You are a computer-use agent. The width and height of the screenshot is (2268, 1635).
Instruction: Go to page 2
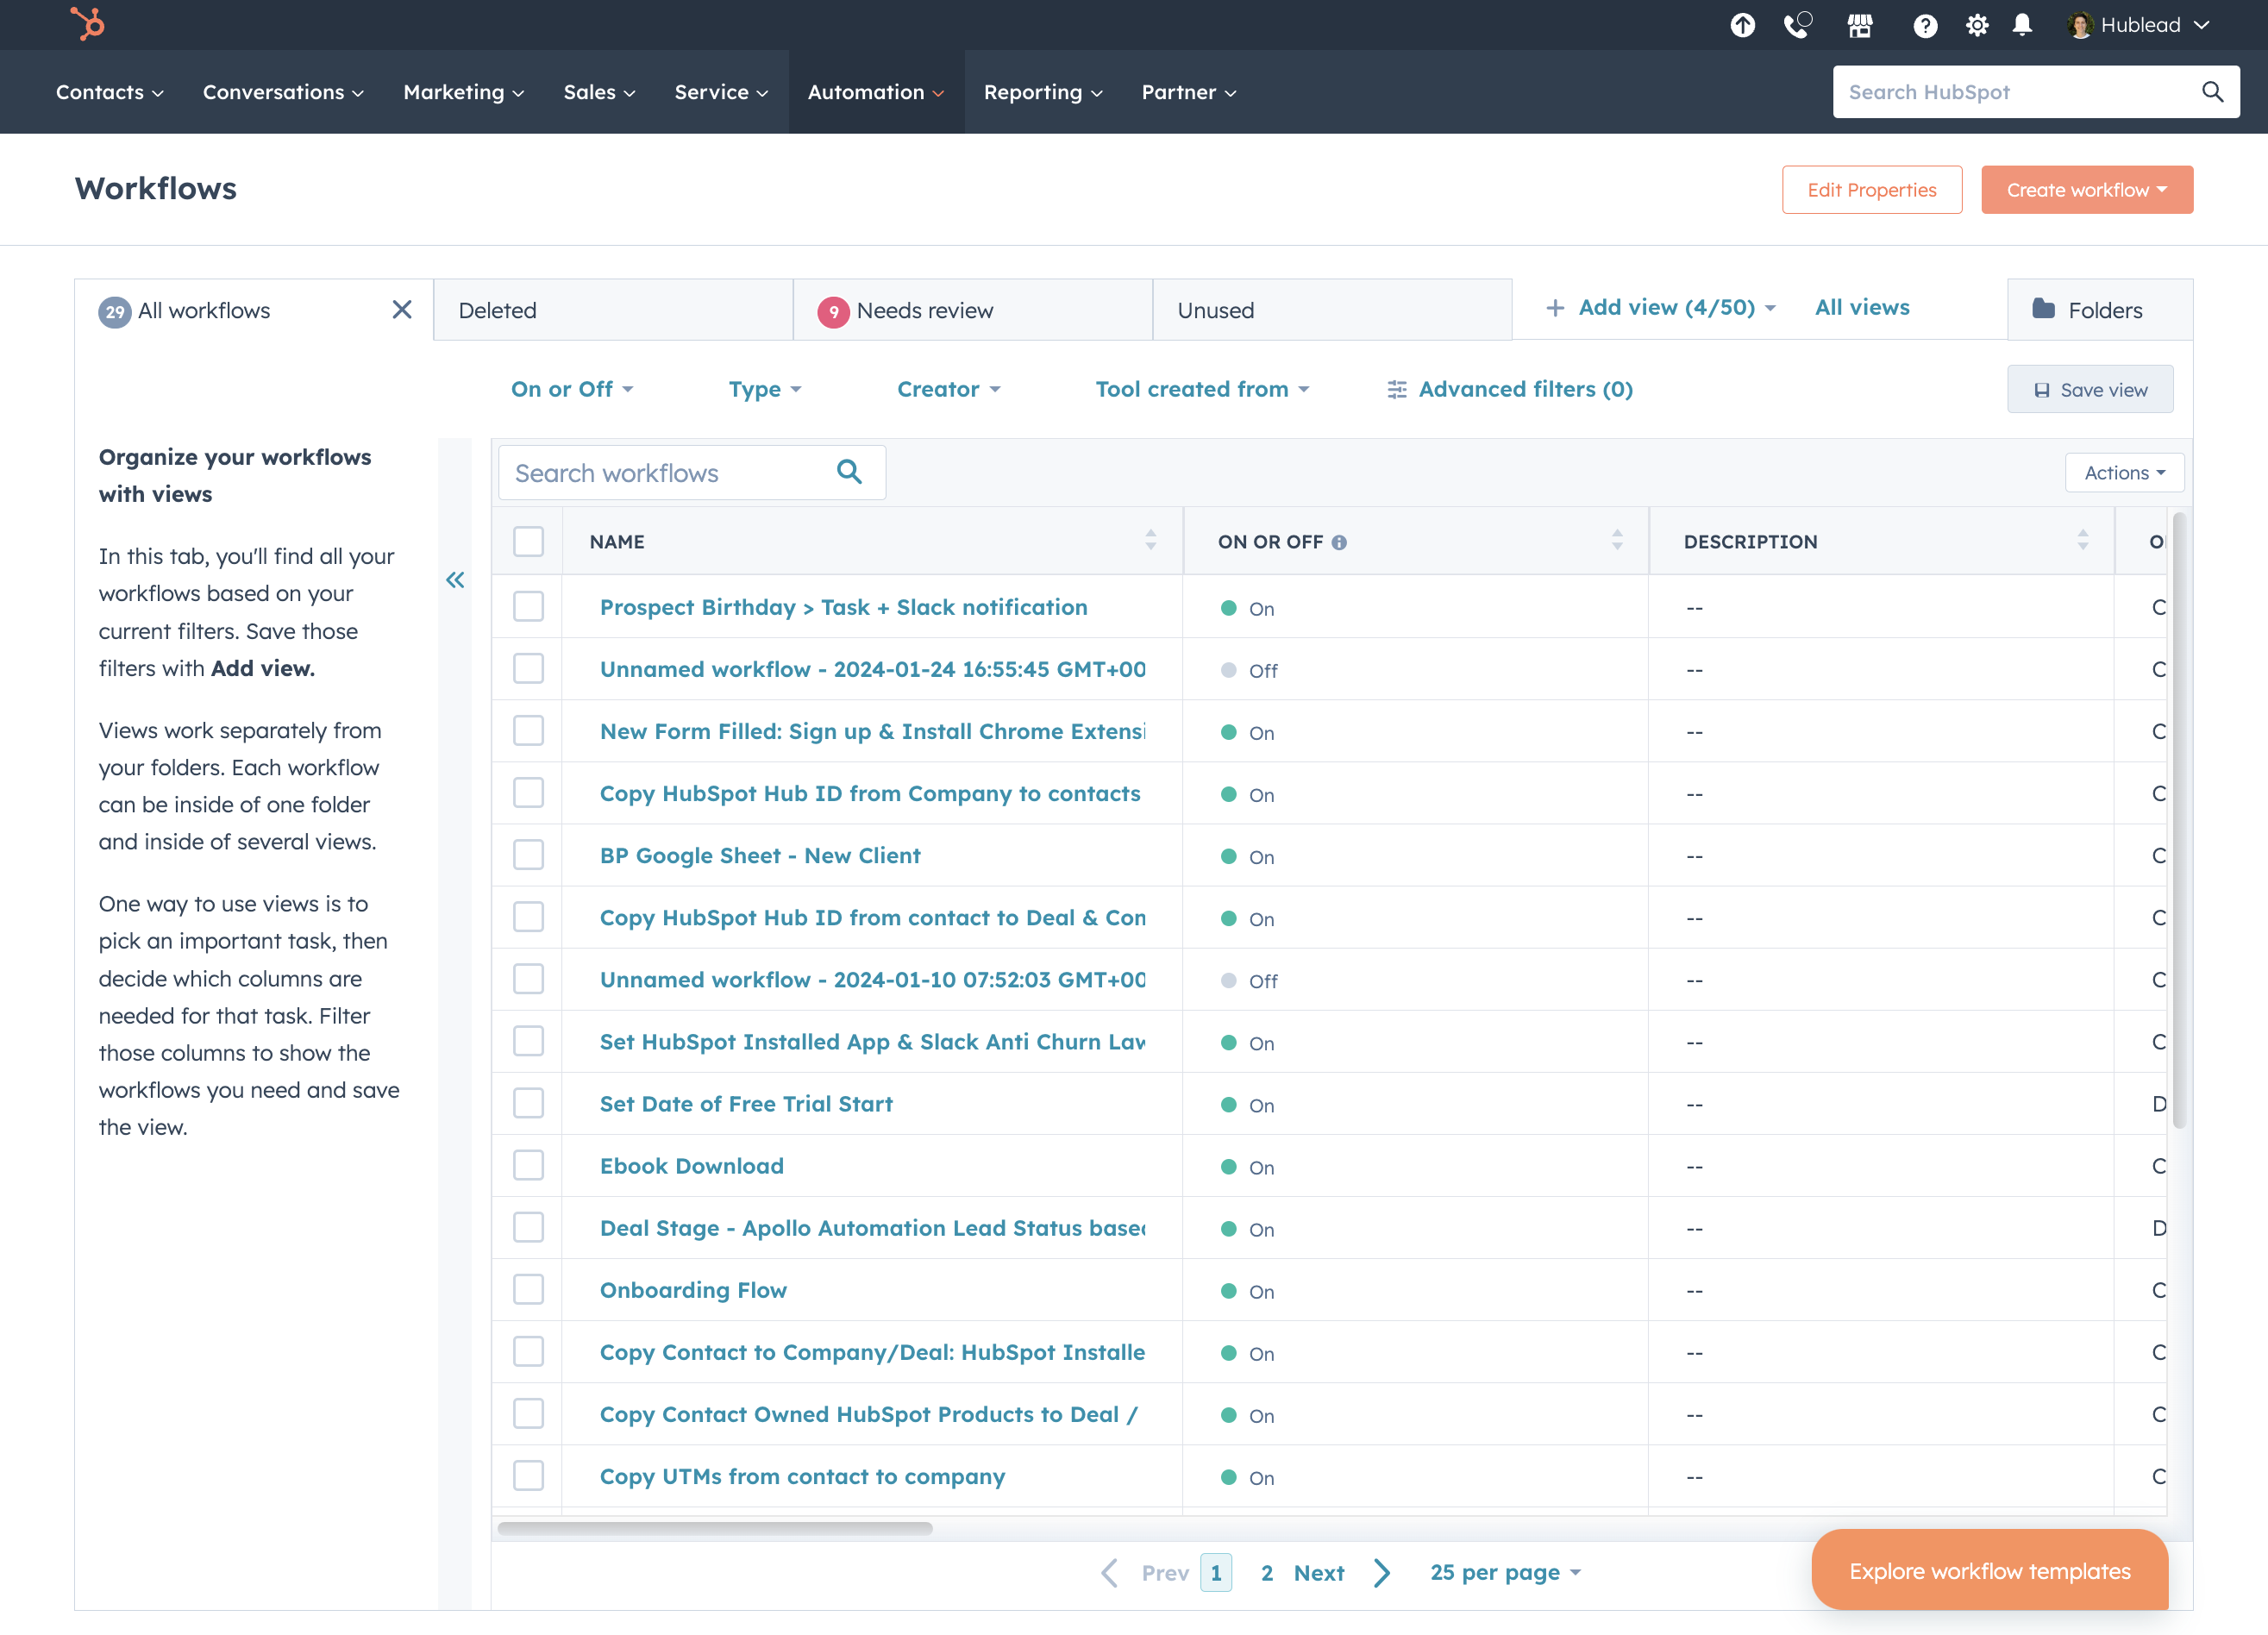pos(1267,1573)
